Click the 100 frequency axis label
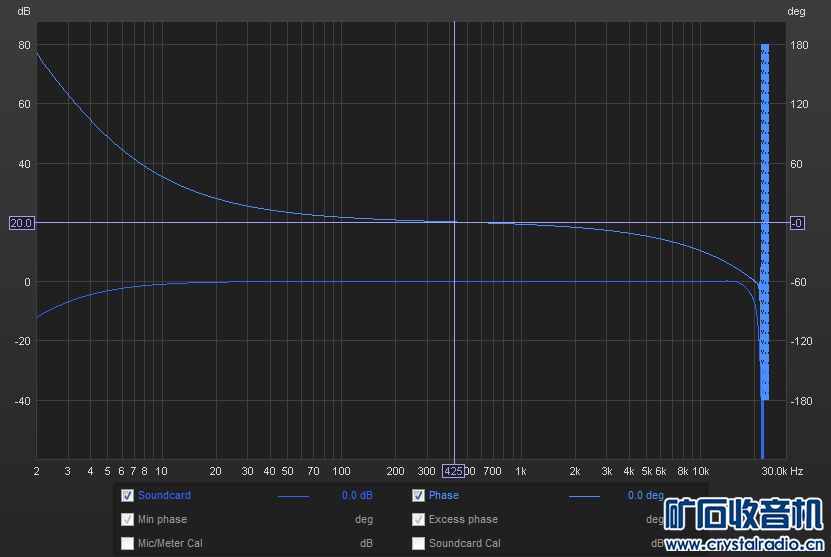The height and width of the screenshot is (557, 831). 341,471
